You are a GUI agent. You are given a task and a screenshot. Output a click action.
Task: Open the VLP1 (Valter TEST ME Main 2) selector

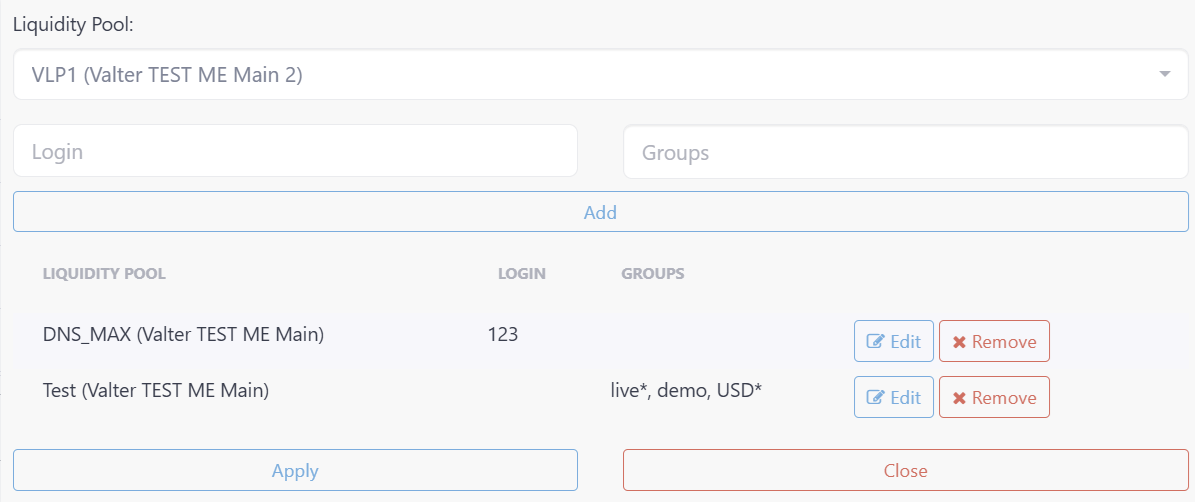pos(601,74)
